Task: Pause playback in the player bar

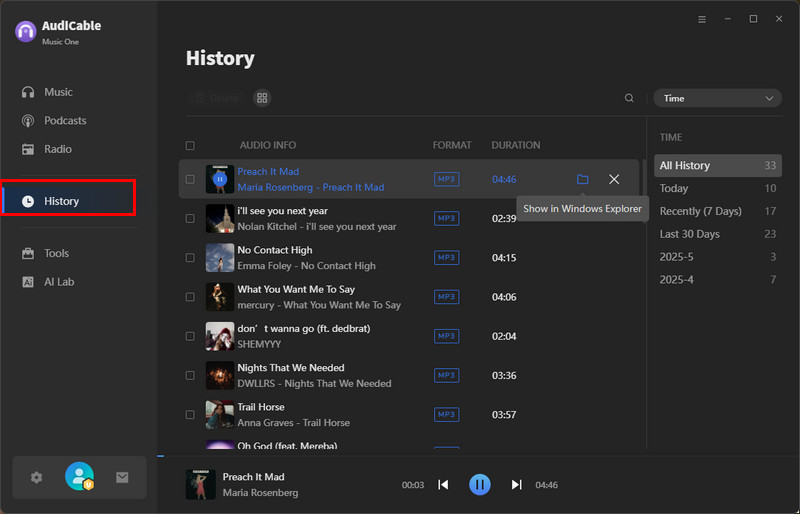Action: coord(480,484)
